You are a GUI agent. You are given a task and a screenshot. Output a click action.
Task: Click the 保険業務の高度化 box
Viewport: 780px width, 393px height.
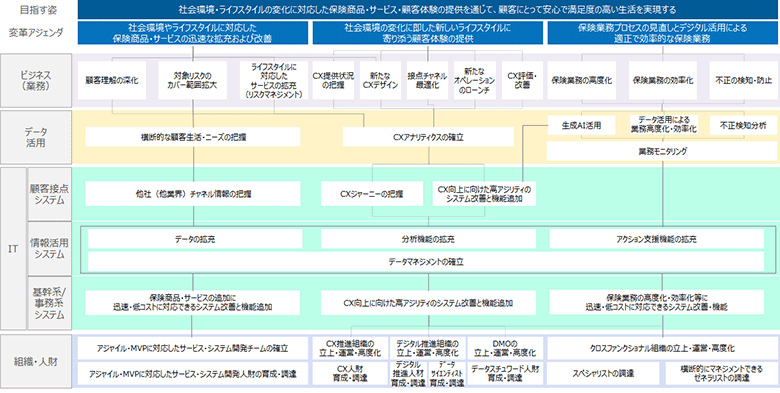(x=582, y=80)
